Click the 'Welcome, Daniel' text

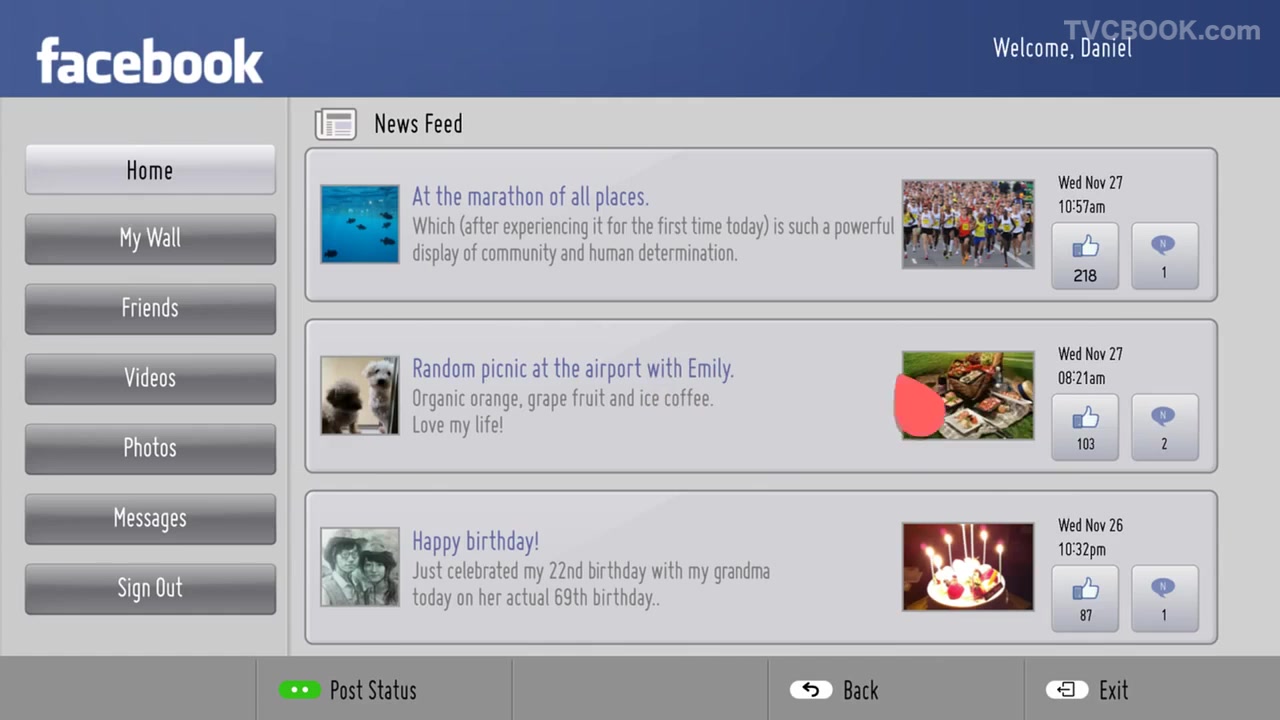[1062, 48]
